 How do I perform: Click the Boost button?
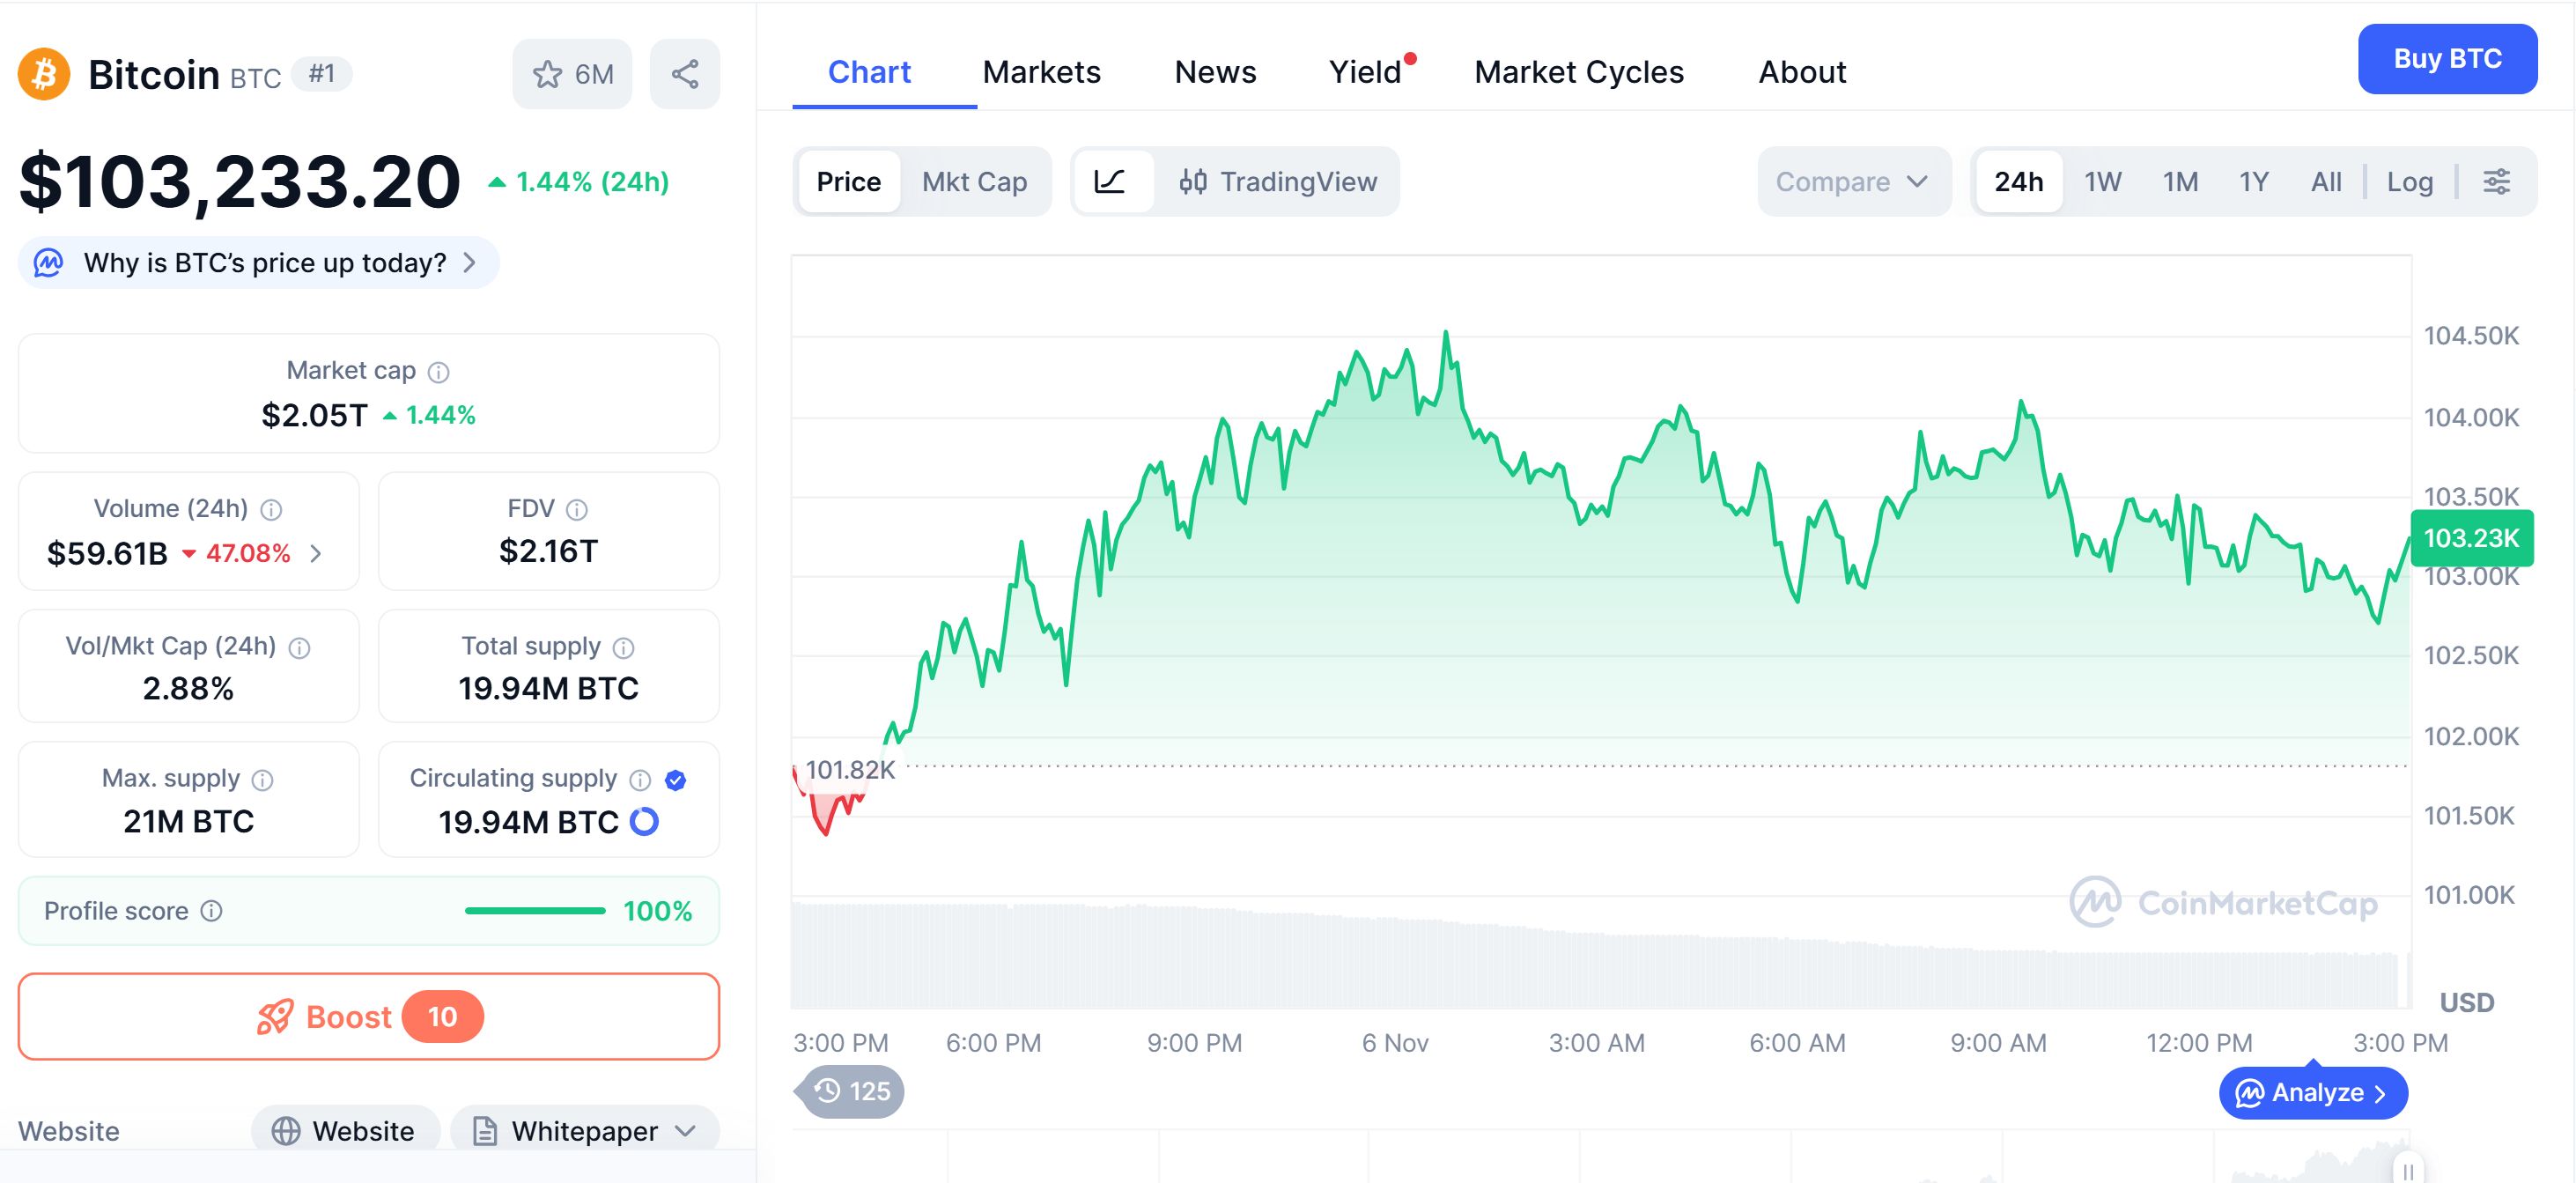coord(368,1016)
